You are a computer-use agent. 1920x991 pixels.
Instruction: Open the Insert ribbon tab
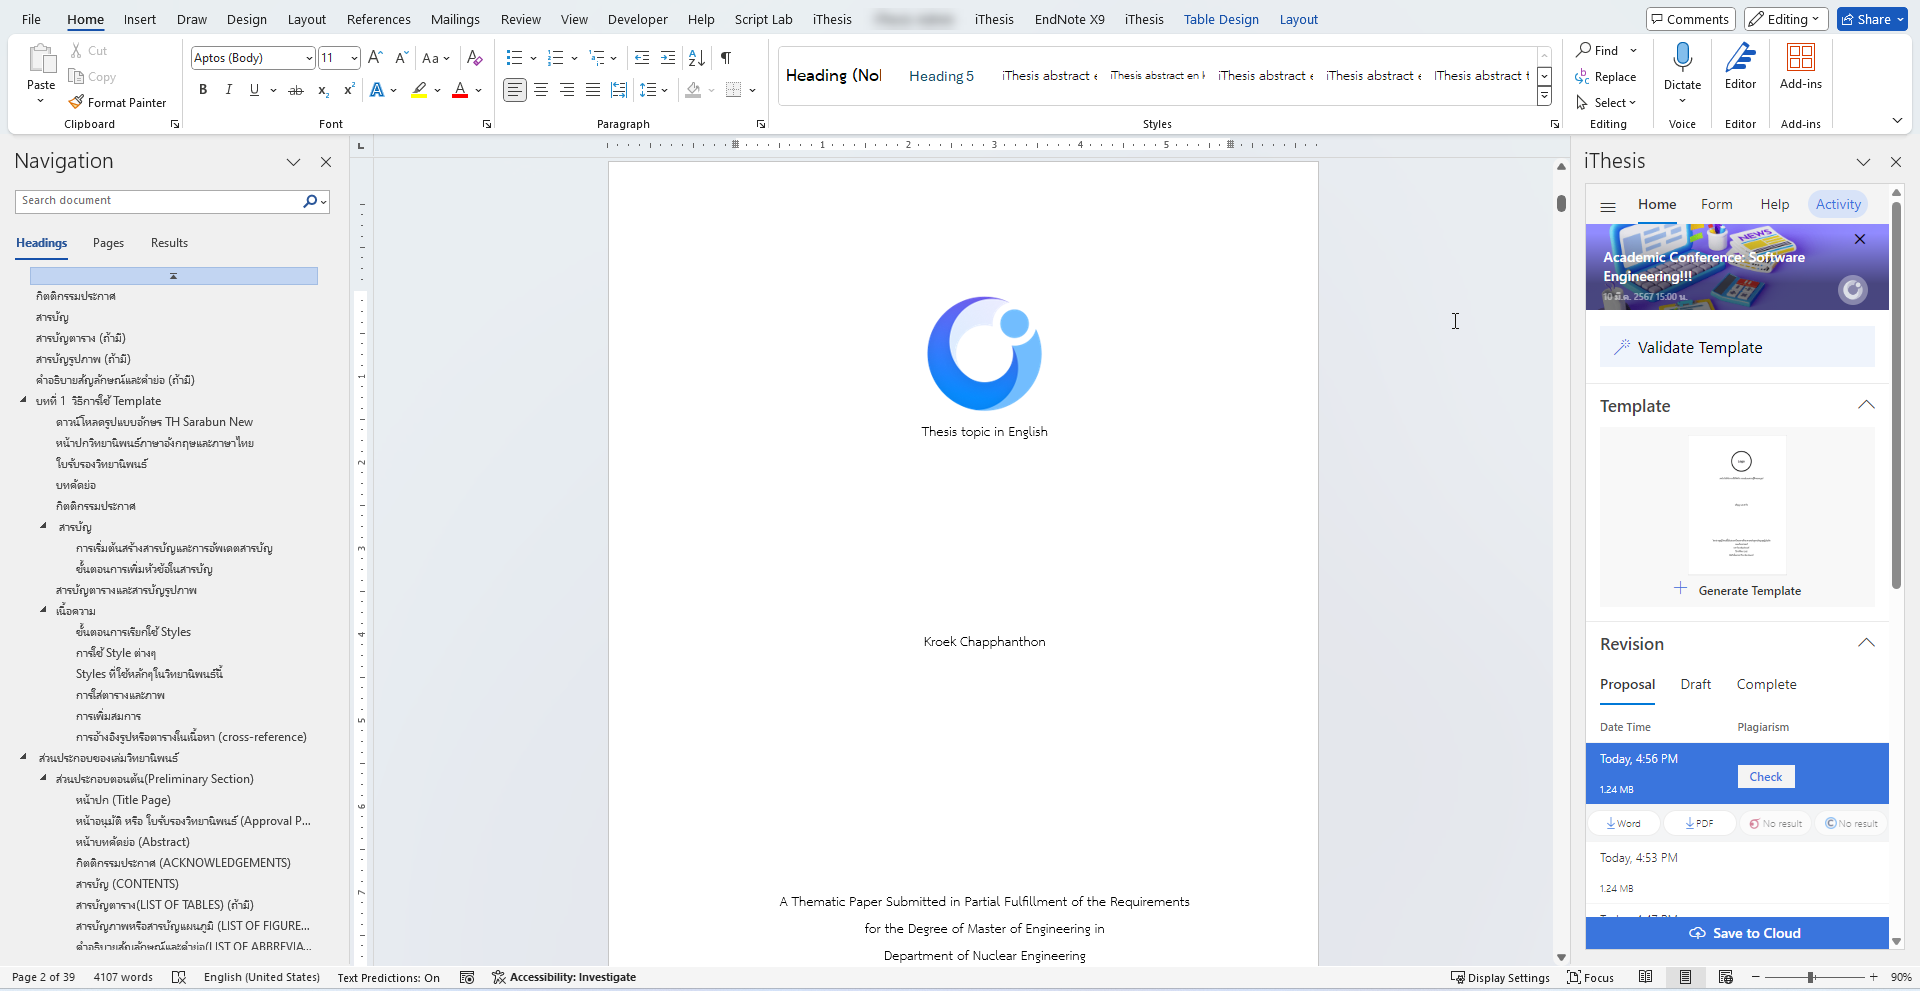tap(140, 19)
